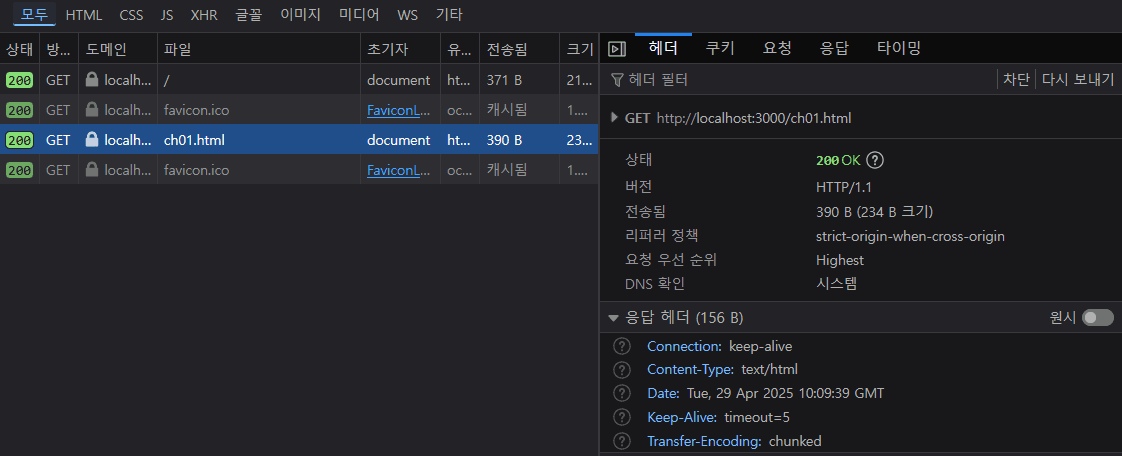The height and width of the screenshot is (456, 1122).
Task: Click help icon next to Date header
Action: [622, 393]
